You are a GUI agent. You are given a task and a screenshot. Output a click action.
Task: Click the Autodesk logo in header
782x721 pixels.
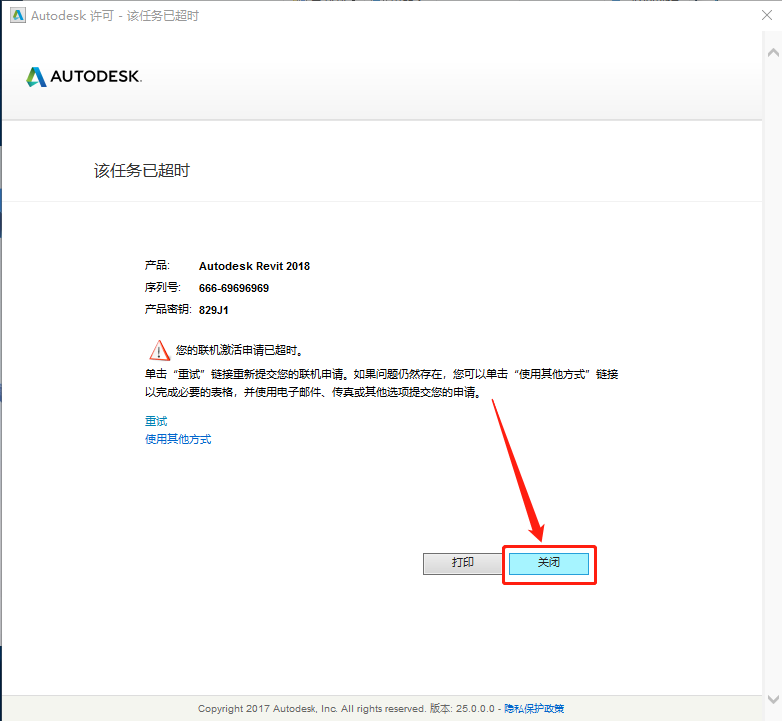click(84, 76)
